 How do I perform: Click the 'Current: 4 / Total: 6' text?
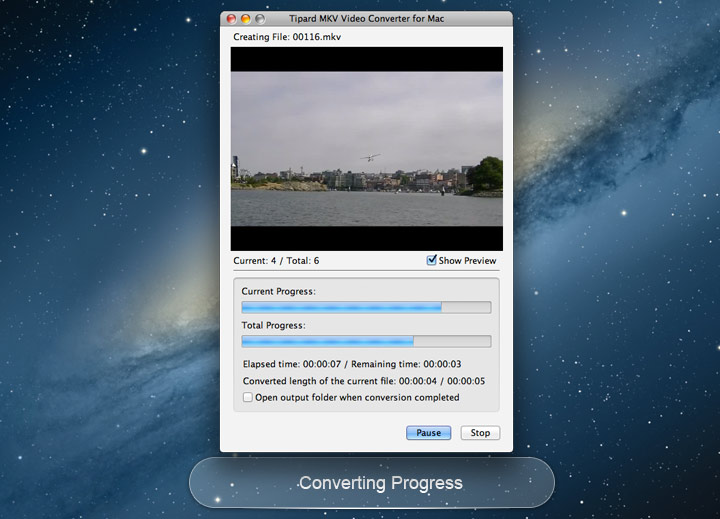coord(276,260)
